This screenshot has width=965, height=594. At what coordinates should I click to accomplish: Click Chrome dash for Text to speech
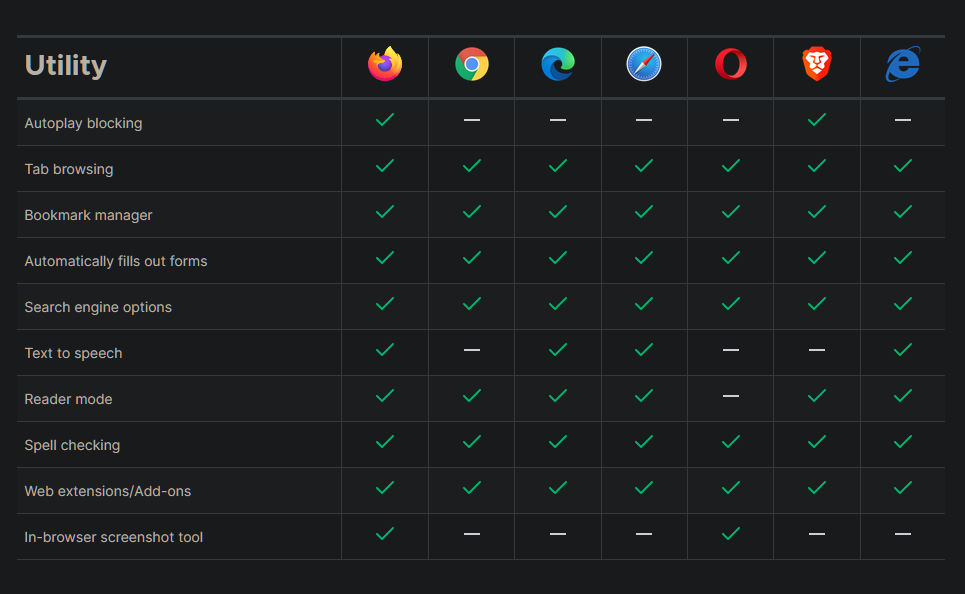click(472, 350)
